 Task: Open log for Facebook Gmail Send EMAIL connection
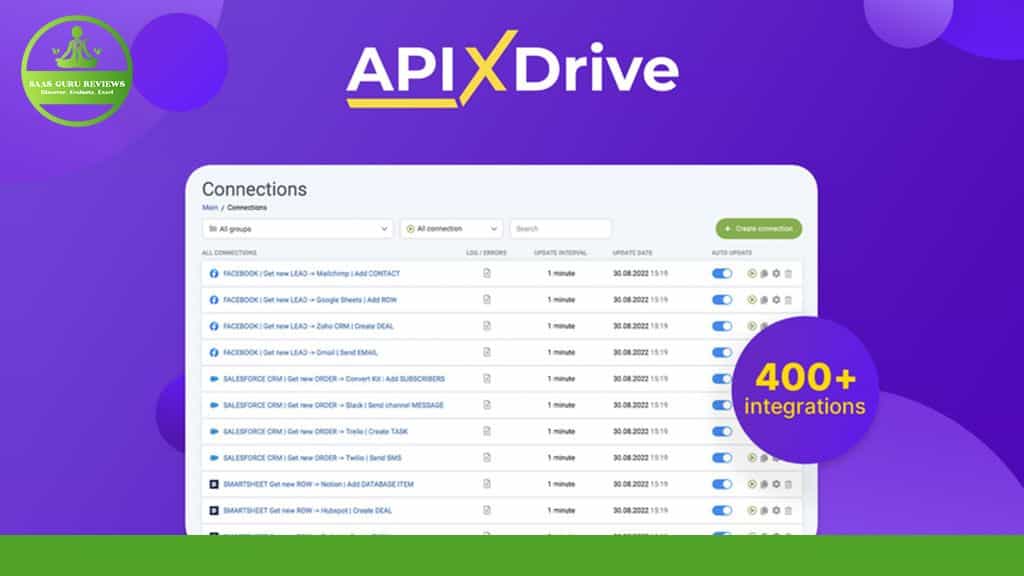(487, 352)
